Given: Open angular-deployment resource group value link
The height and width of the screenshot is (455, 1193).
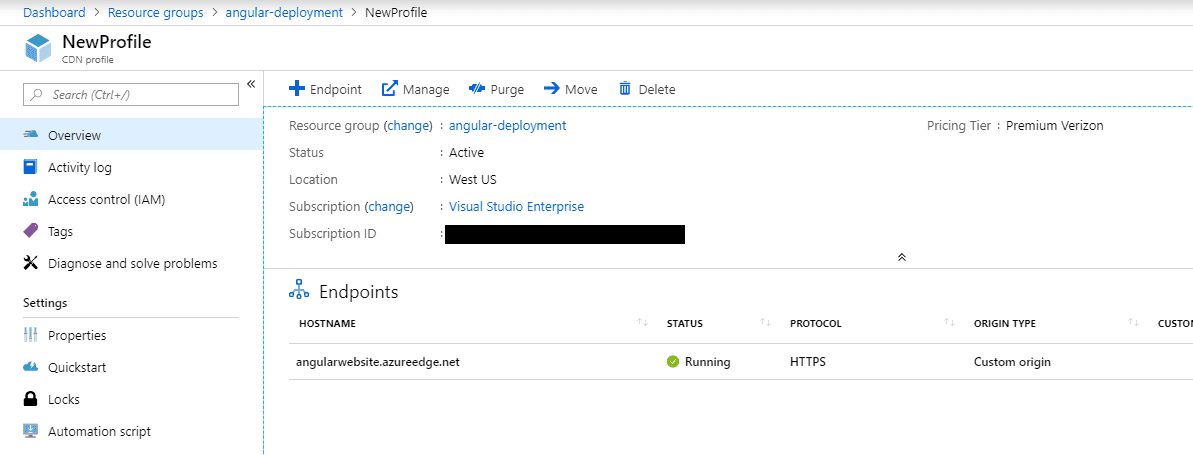Looking at the screenshot, I should click(507, 126).
